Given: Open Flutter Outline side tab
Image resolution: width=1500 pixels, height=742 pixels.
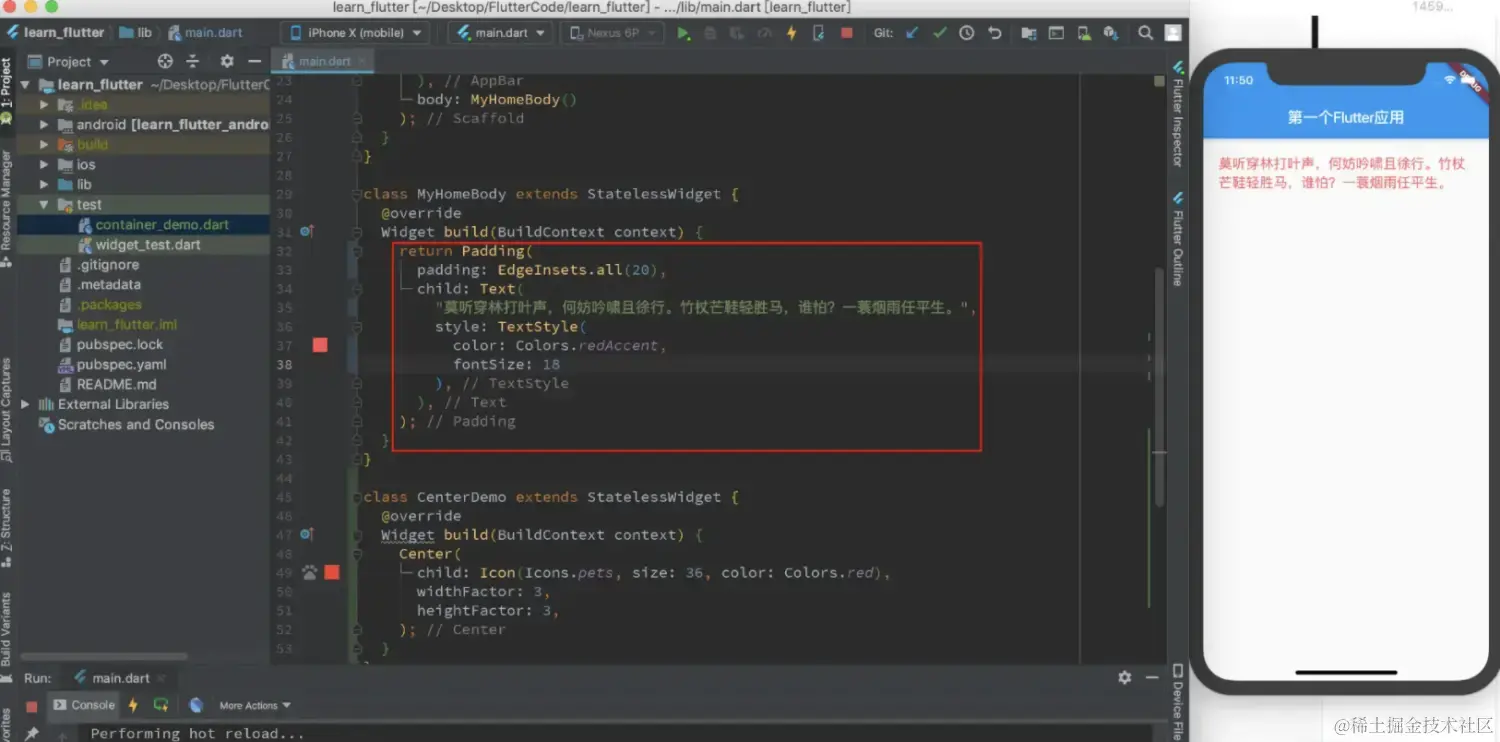Looking at the screenshot, I should [1177, 239].
